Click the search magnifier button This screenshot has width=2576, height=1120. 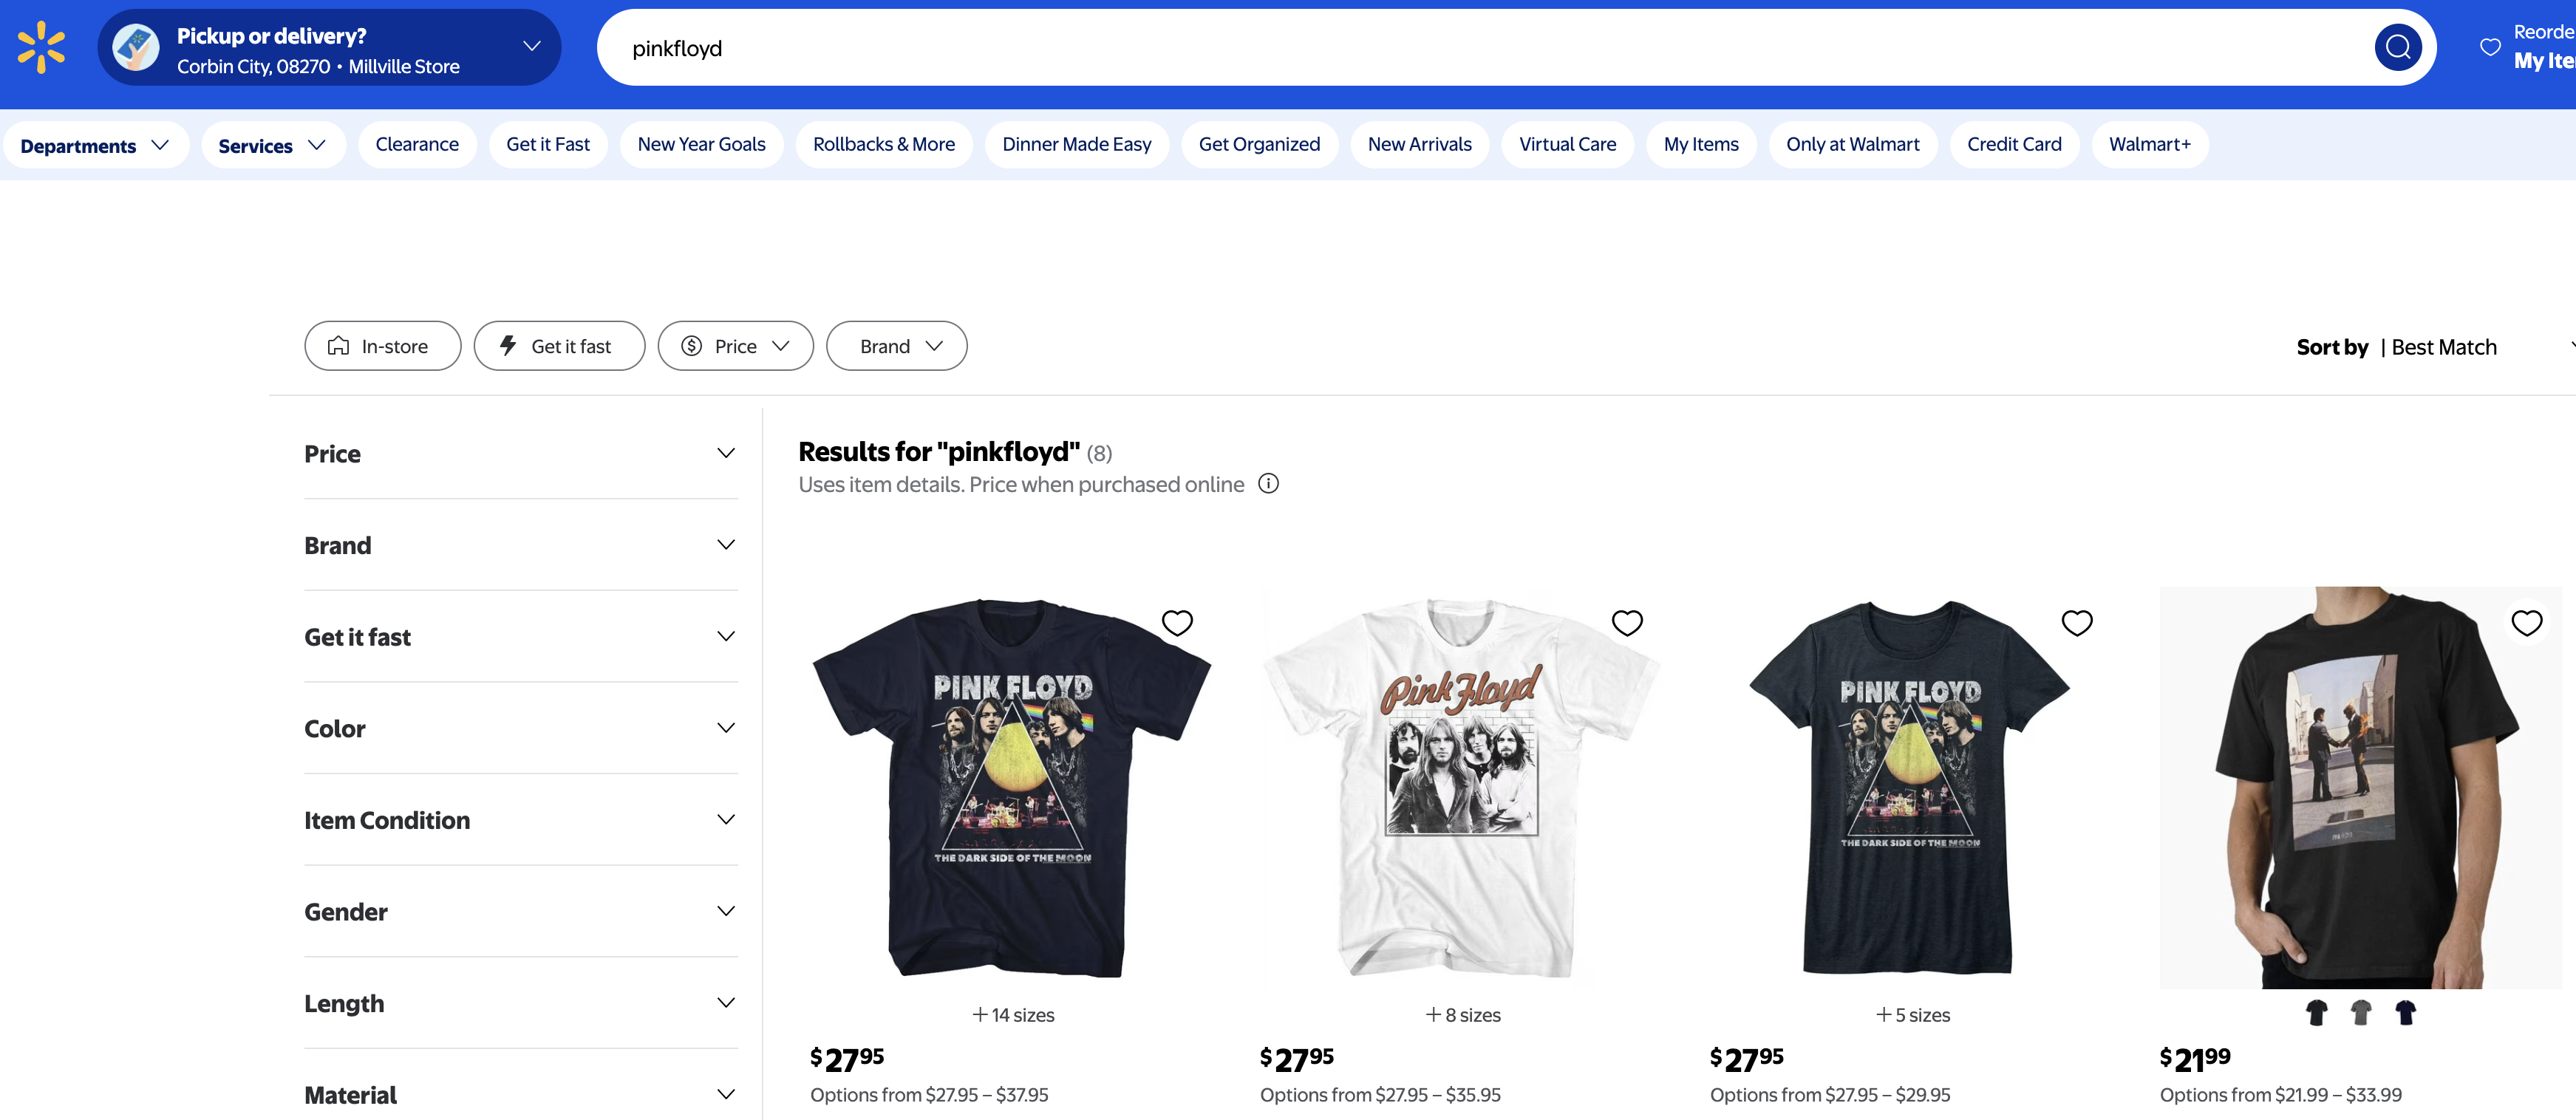2397,47
